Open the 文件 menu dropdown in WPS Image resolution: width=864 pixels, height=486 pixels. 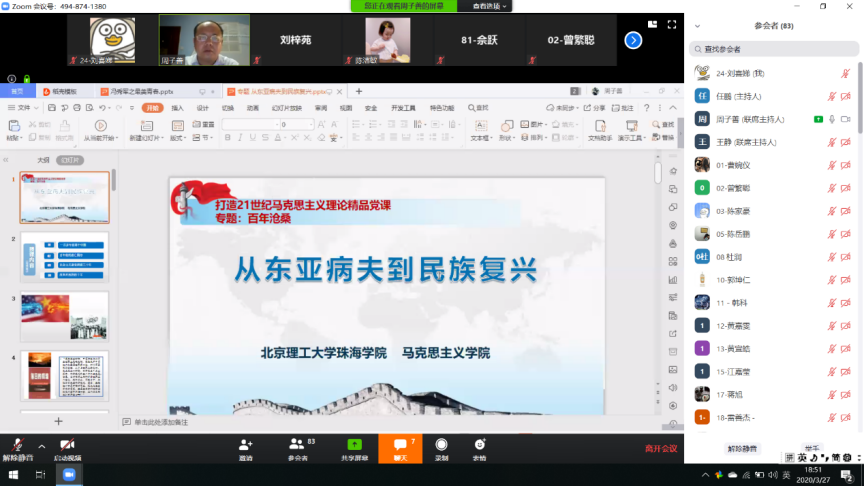coord(23,107)
